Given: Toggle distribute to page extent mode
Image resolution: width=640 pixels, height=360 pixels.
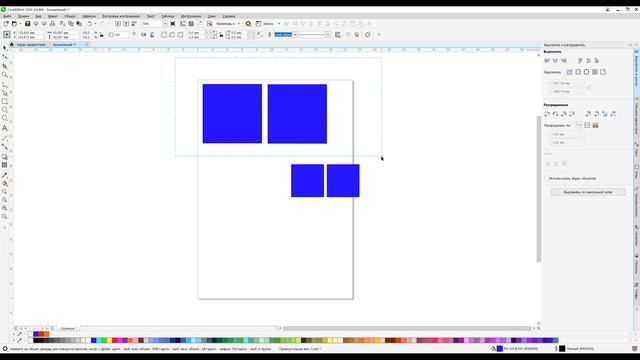Looking at the screenshot, I should [587, 125].
